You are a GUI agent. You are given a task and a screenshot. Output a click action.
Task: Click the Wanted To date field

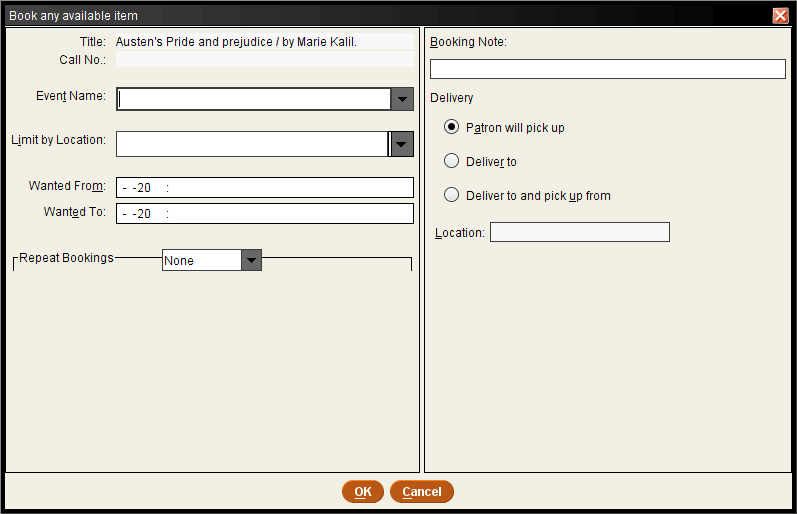click(x=265, y=214)
